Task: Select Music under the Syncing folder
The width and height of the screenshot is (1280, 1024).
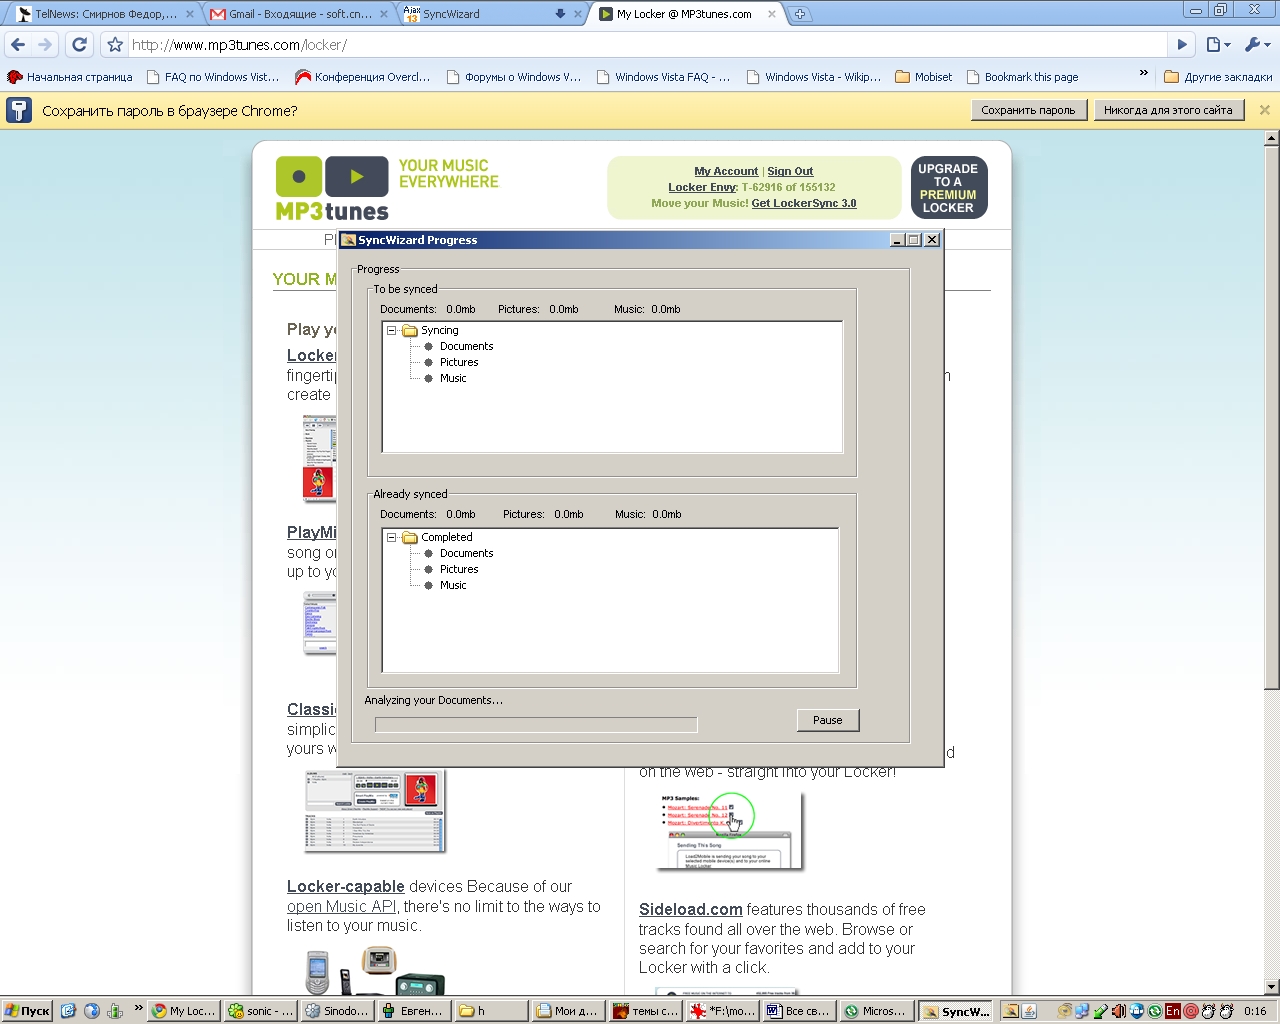Action: [453, 378]
